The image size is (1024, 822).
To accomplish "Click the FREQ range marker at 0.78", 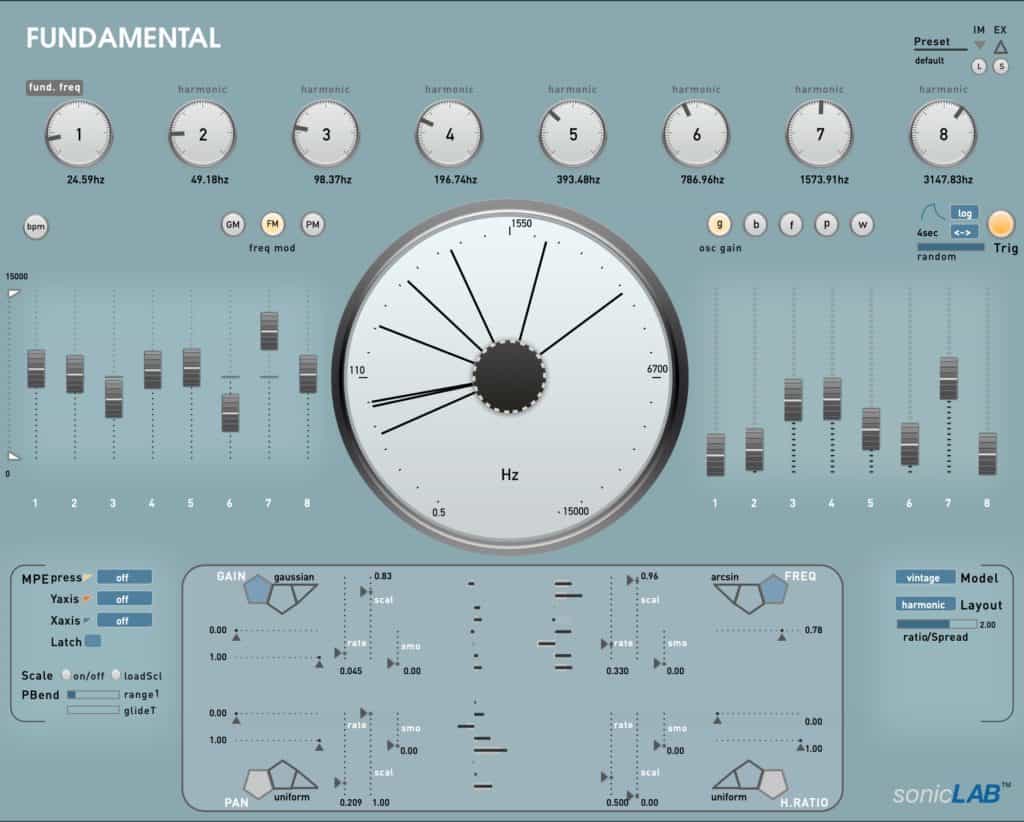I will pos(781,635).
